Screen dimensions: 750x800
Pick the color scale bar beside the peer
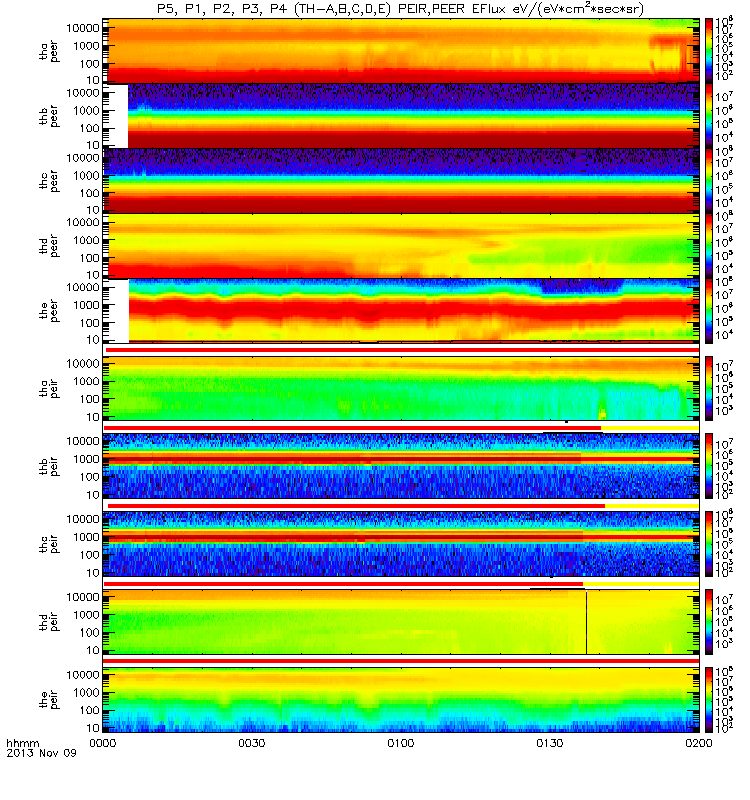(x=709, y=310)
